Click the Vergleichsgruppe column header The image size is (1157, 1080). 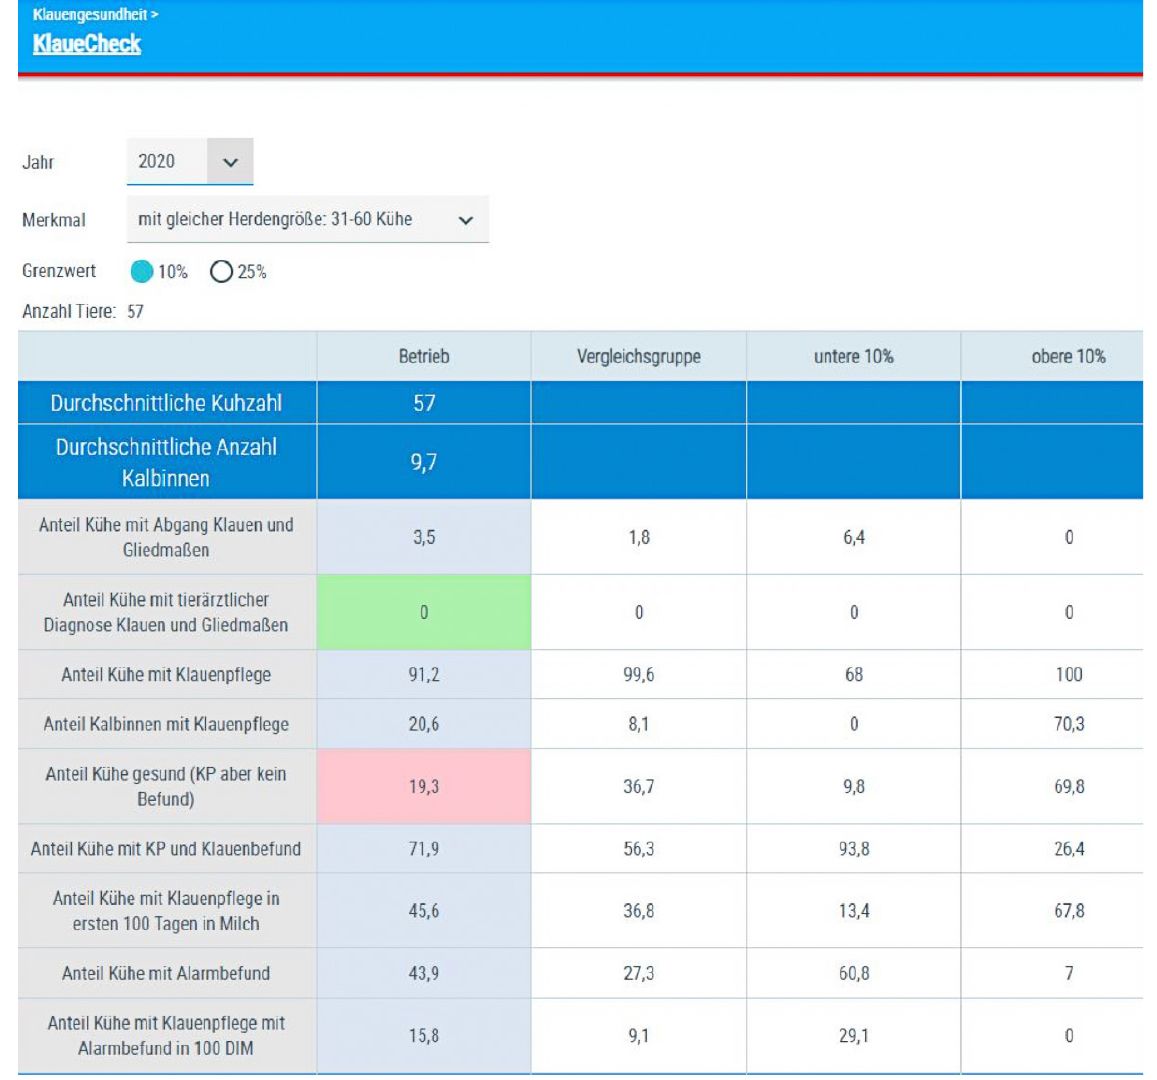click(x=638, y=356)
